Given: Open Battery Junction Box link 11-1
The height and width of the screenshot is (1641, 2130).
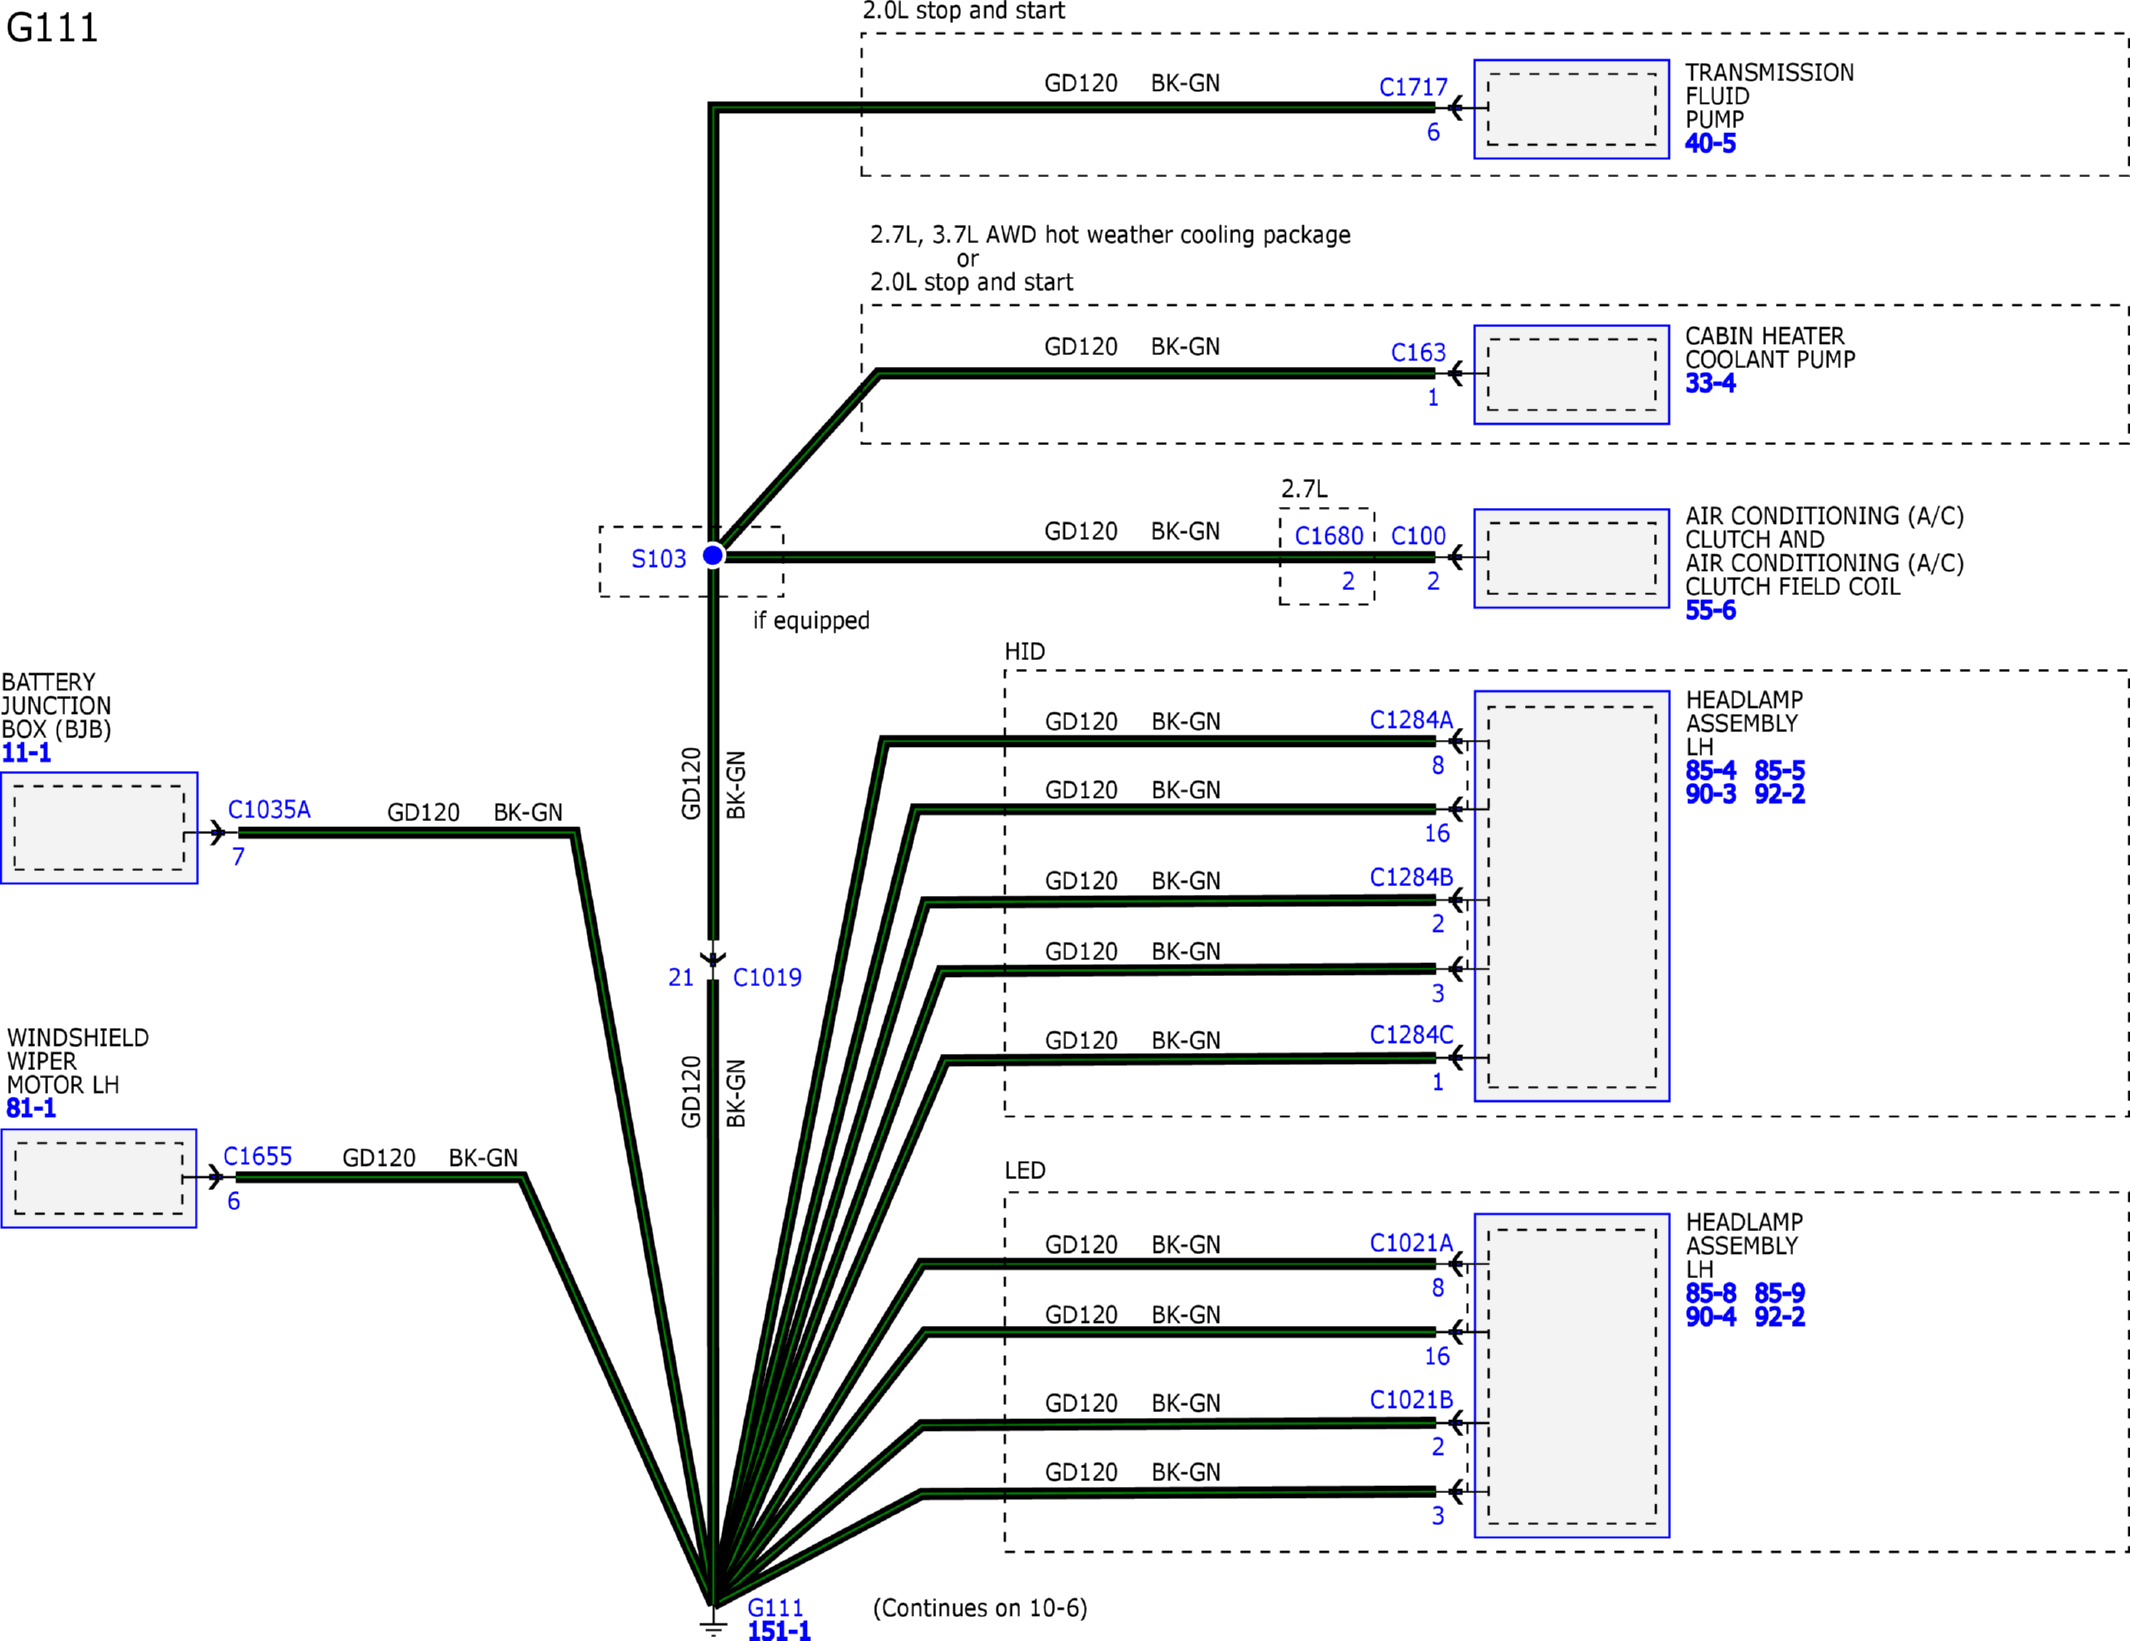Looking at the screenshot, I should [26, 754].
